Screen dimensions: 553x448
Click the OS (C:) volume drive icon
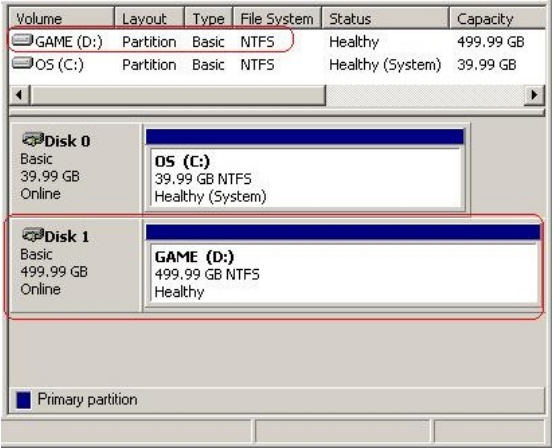[x=23, y=63]
